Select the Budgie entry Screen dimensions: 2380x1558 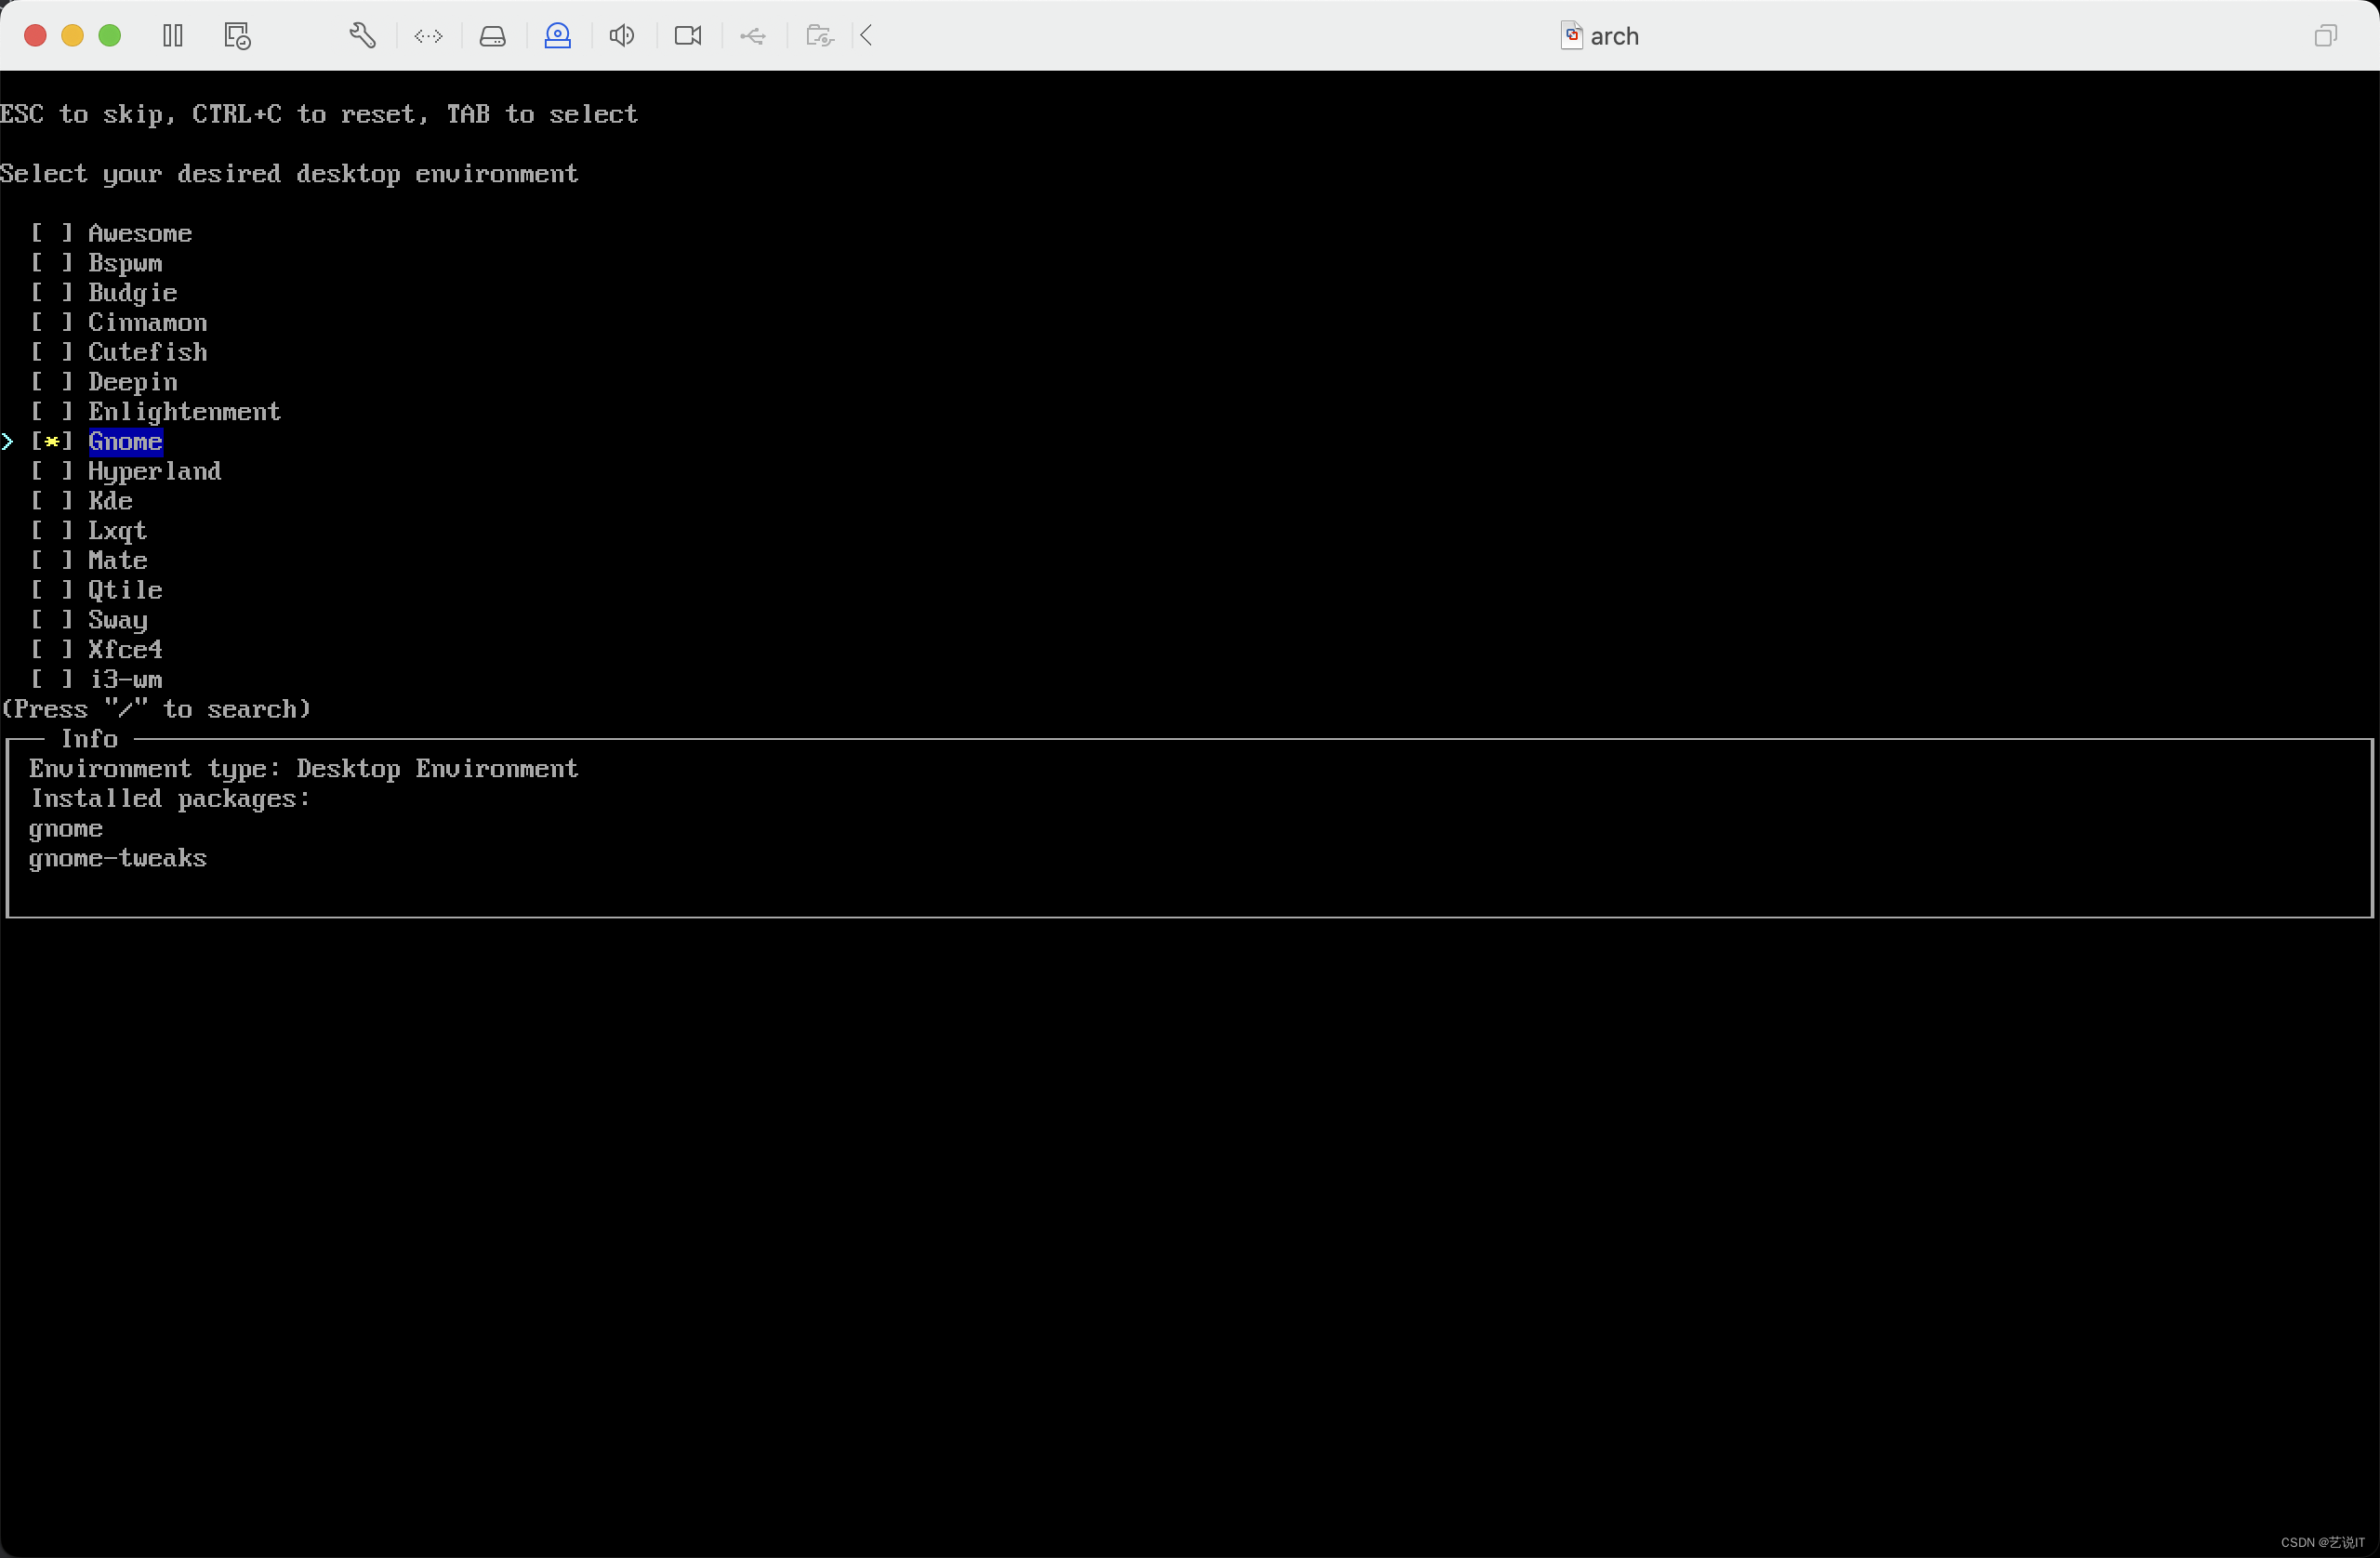point(132,293)
